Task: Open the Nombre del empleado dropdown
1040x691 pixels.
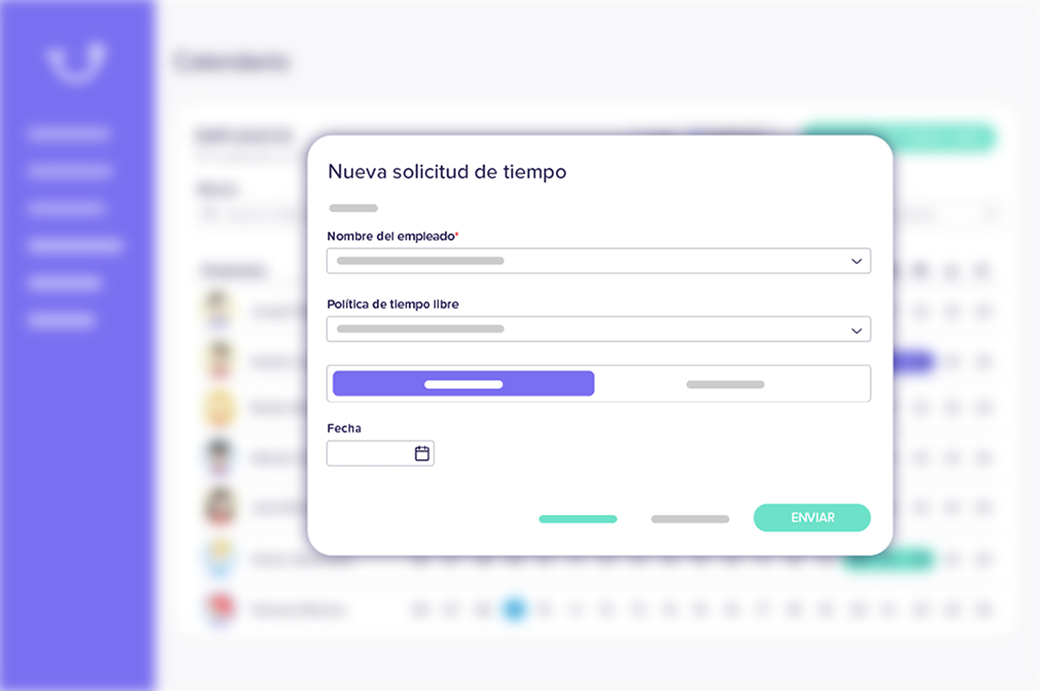Action: pyautogui.click(x=598, y=261)
